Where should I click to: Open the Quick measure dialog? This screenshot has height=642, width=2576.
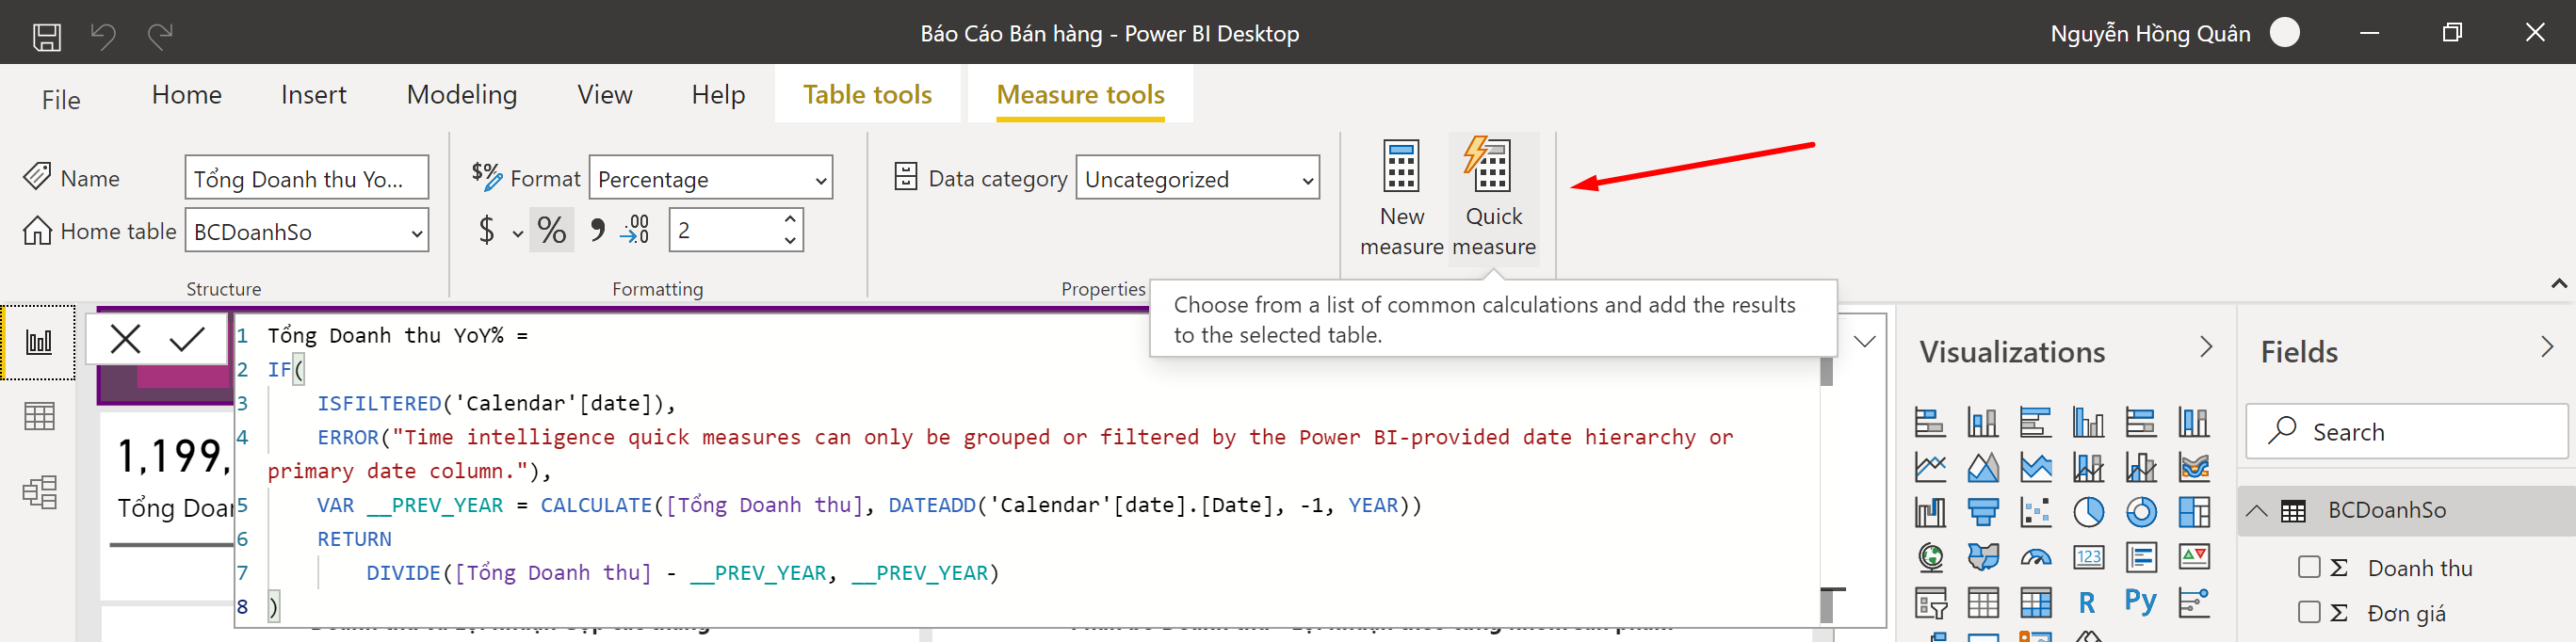point(1494,198)
